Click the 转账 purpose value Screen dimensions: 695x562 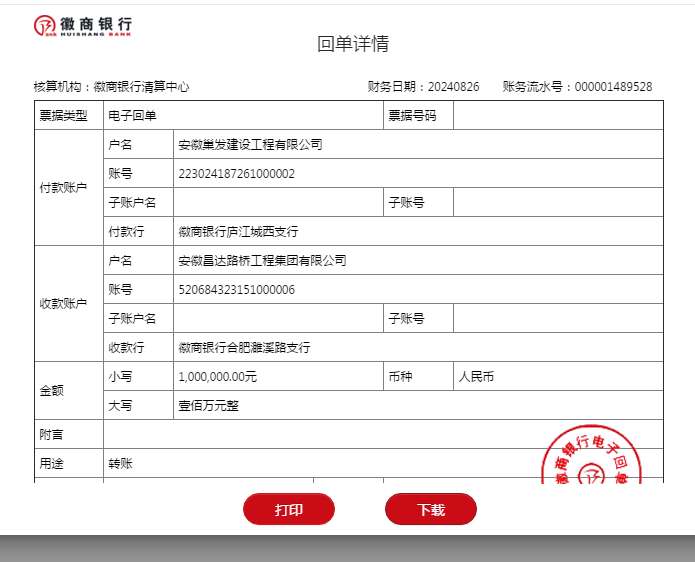point(121,464)
